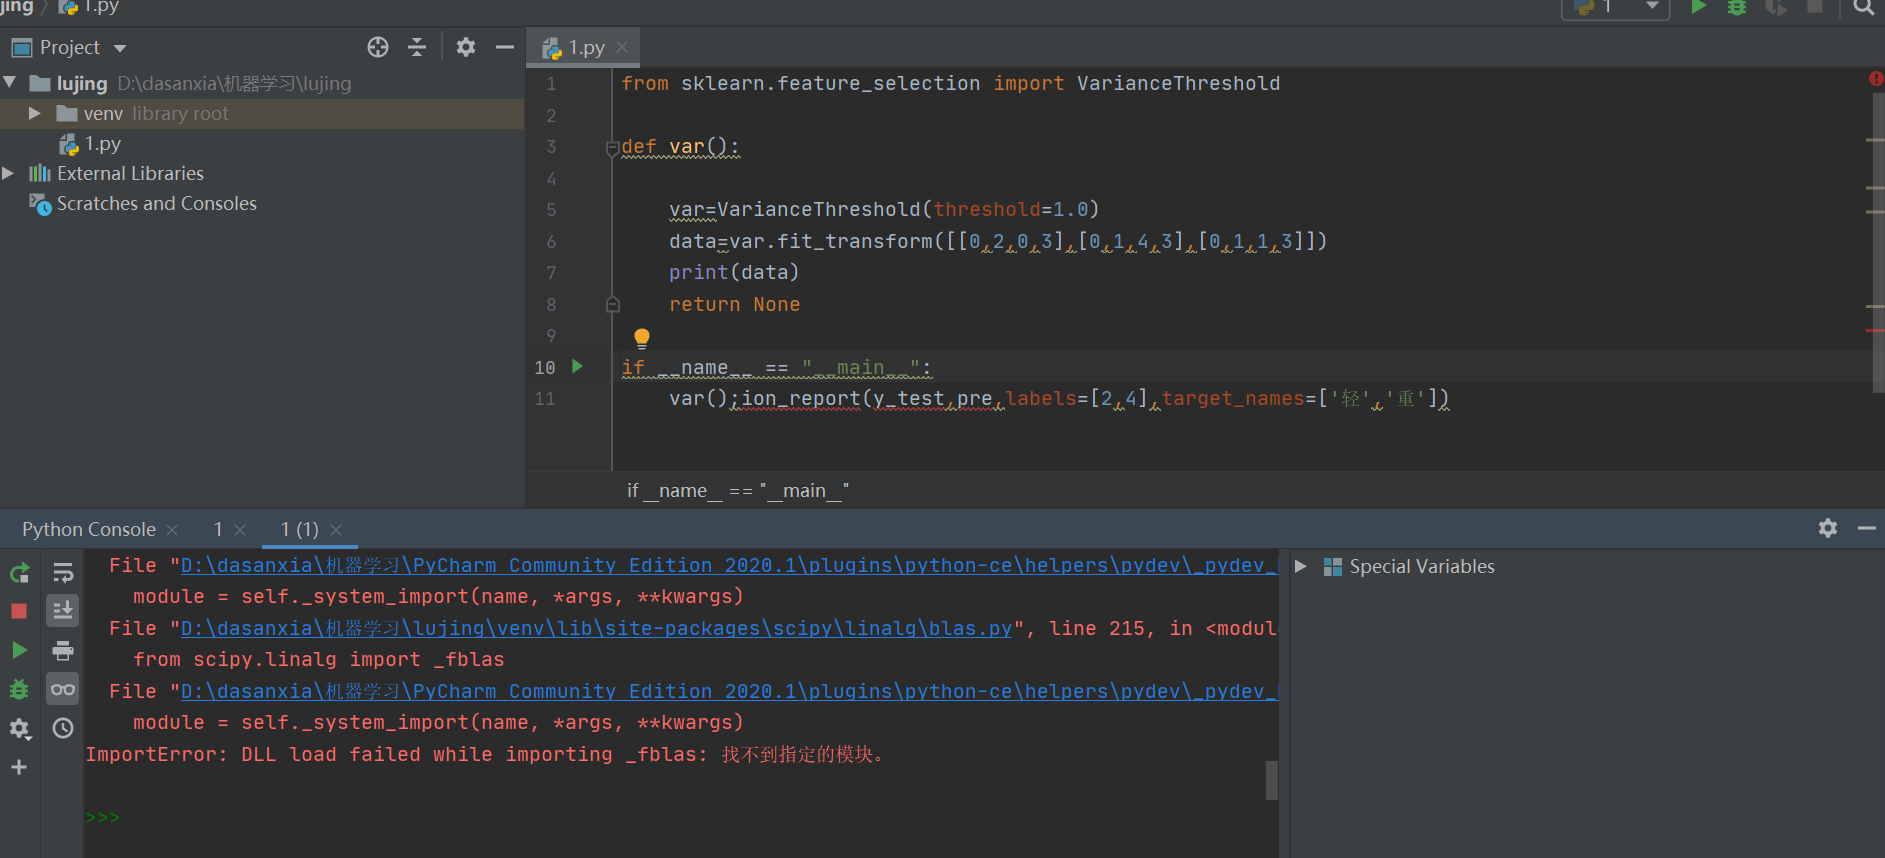Open the search everywhere magnifier
1885x858 pixels.
(x=1864, y=7)
